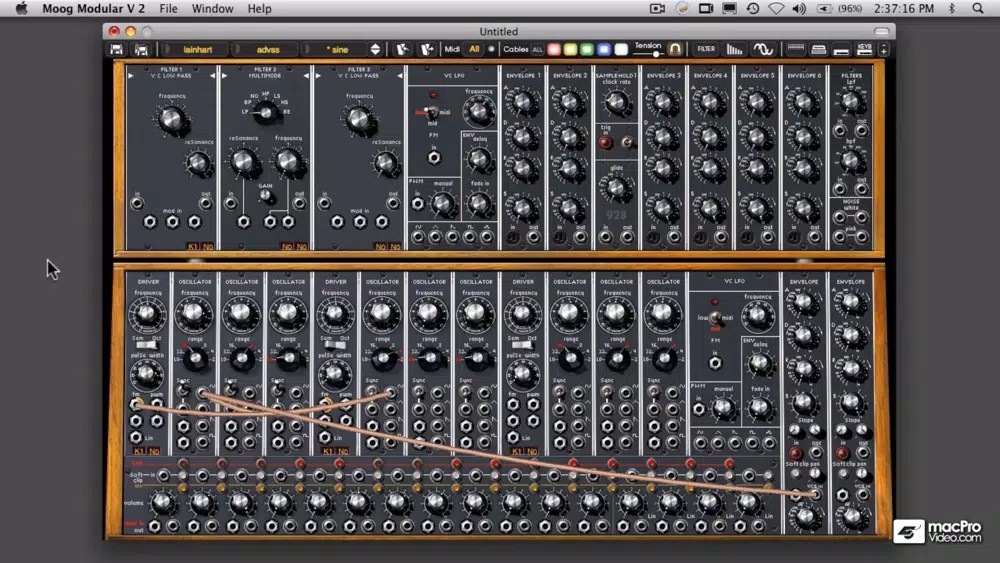Toggle third Driver Sem/Oct switch
Image resolution: width=1000 pixels, height=563 pixels.
pyautogui.click(x=522, y=345)
